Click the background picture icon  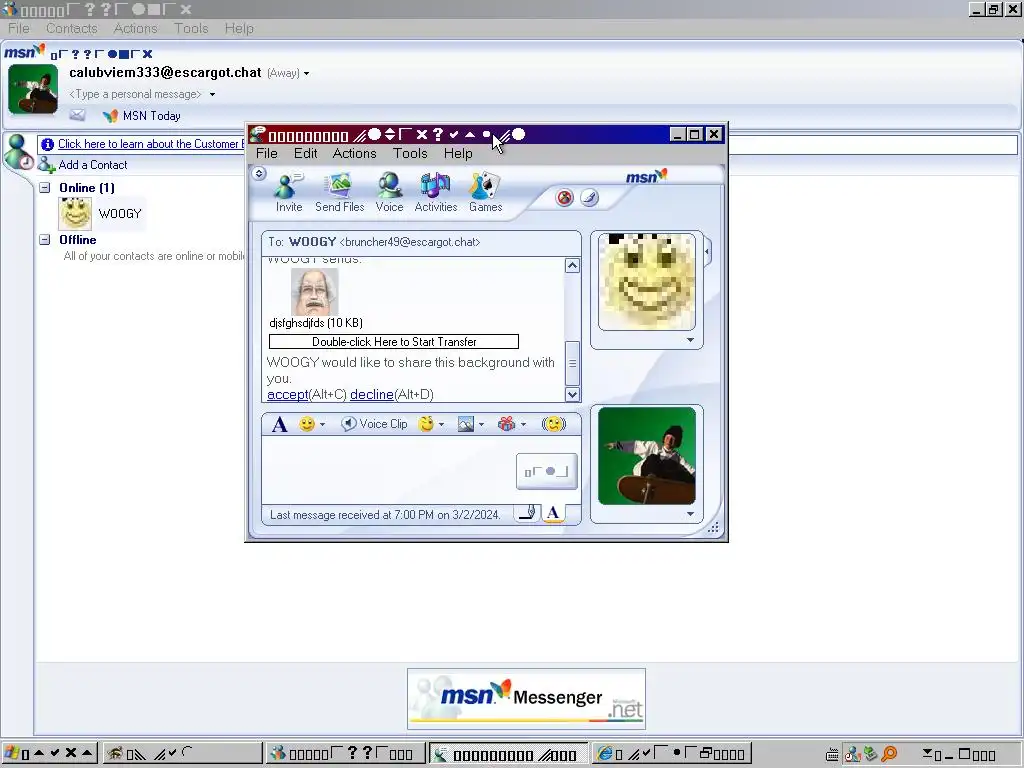(466, 424)
